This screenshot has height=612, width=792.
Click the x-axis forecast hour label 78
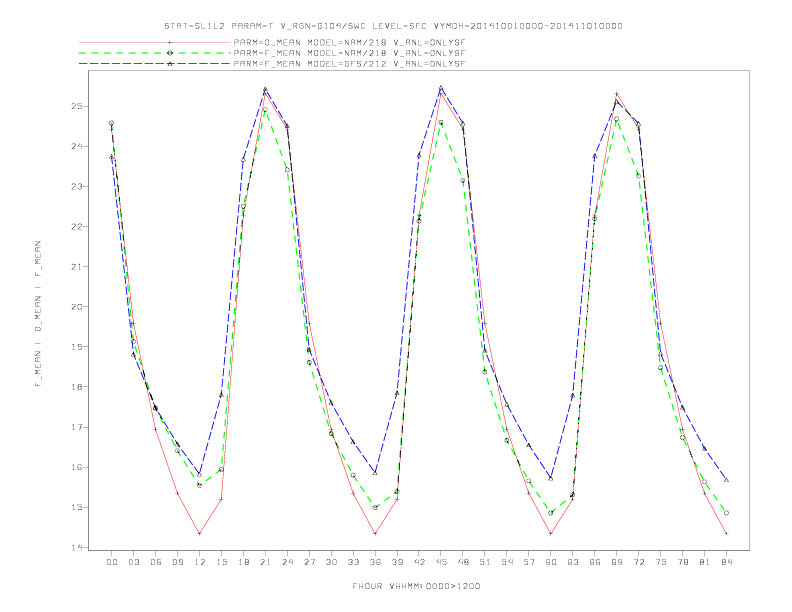tap(683, 562)
